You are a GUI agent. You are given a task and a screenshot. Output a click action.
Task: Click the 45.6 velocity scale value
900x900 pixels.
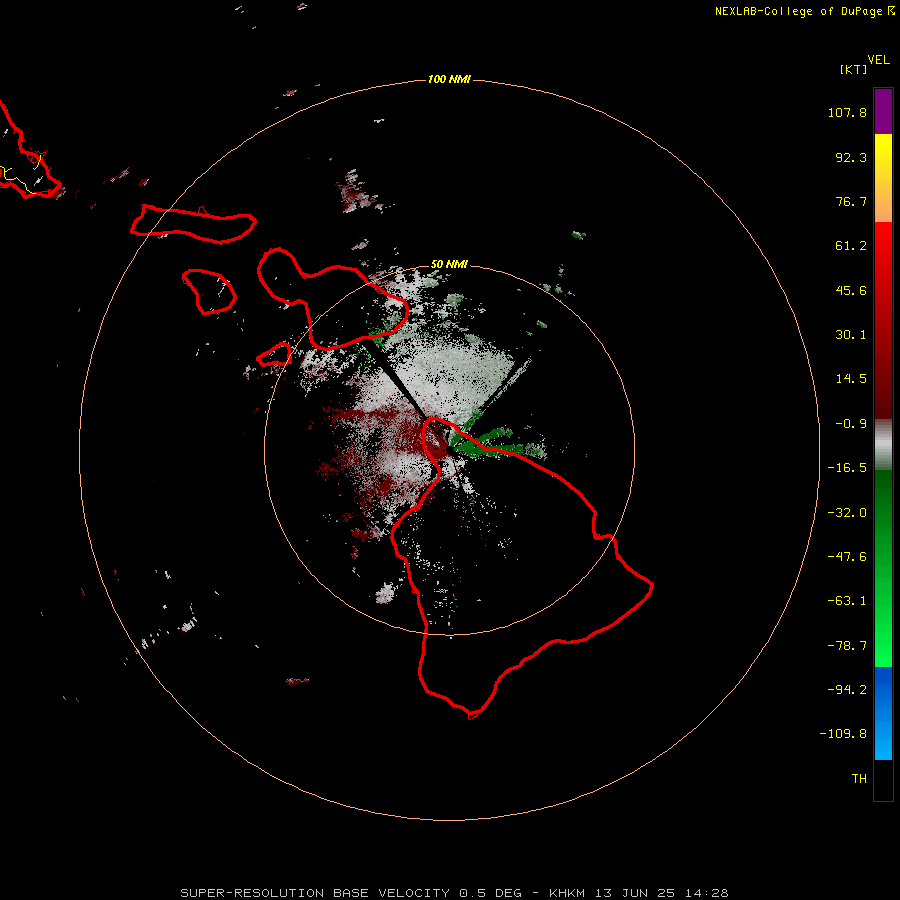coord(851,290)
